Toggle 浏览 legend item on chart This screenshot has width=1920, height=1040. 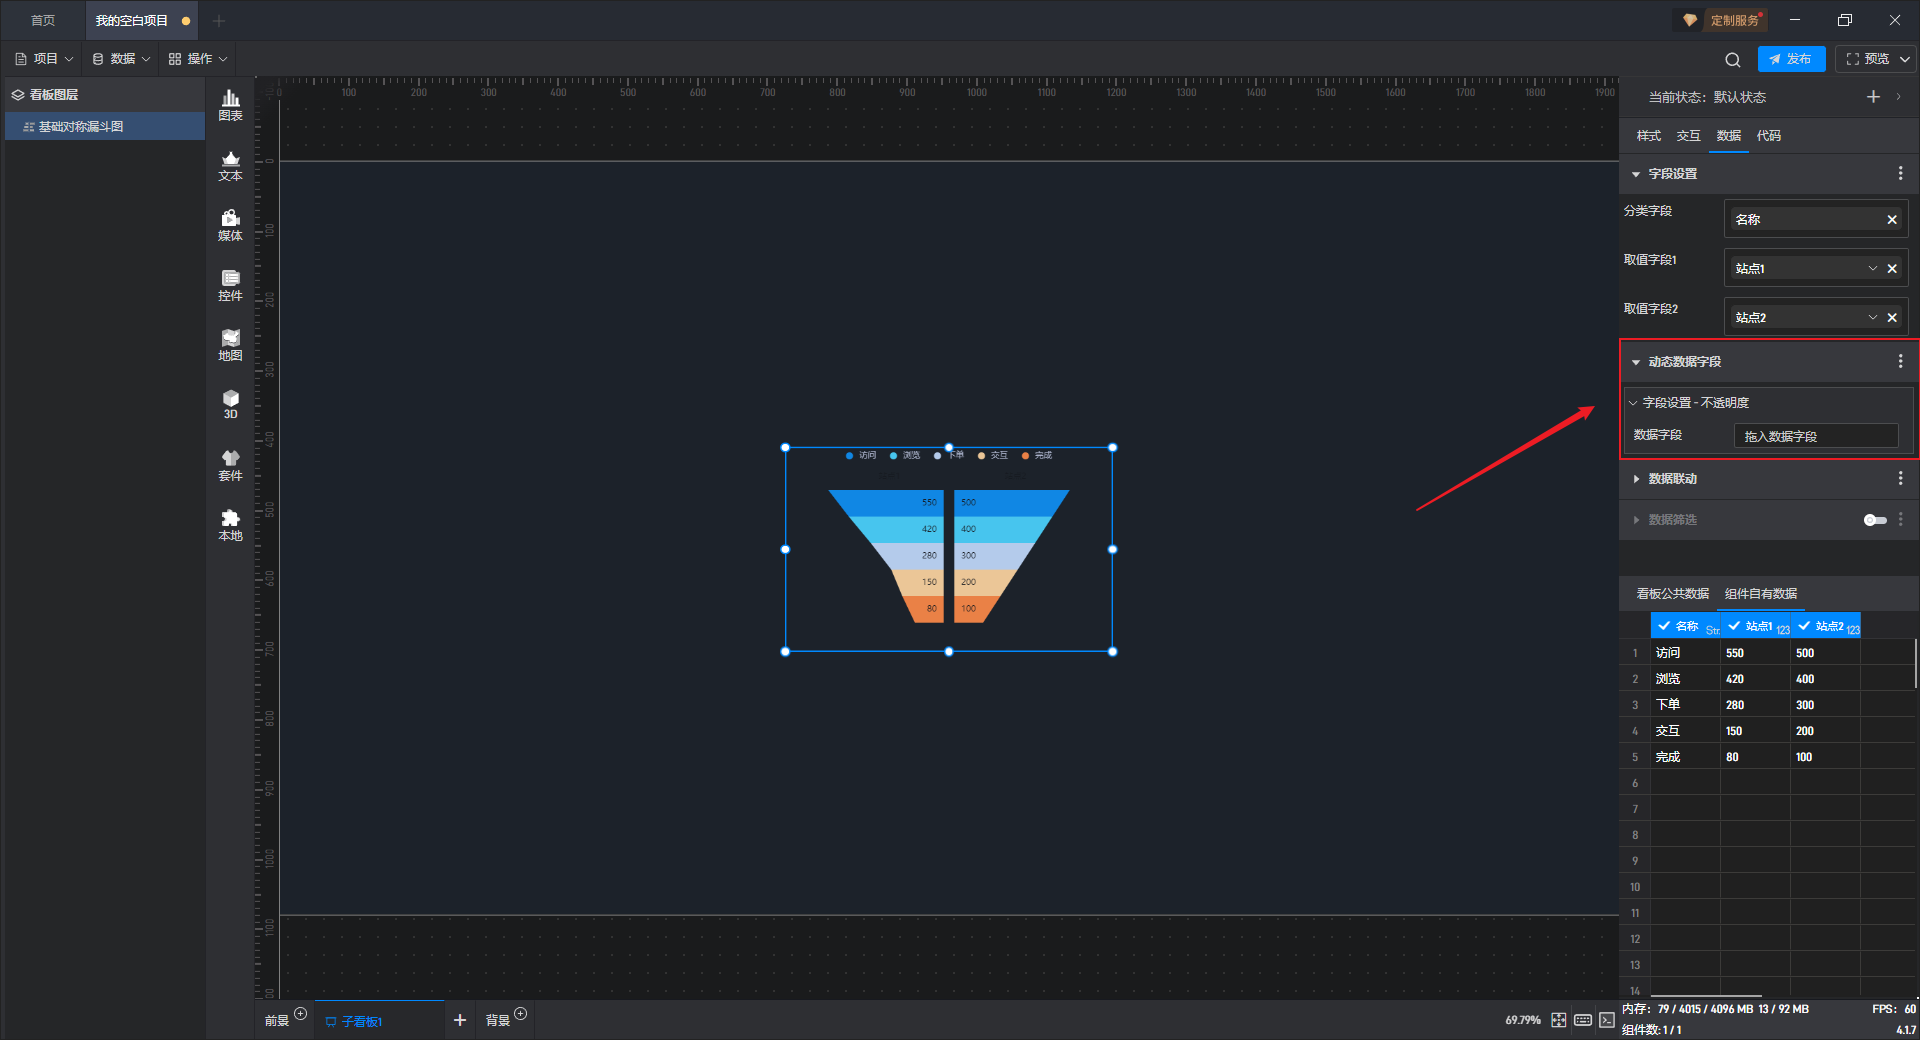[905, 455]
